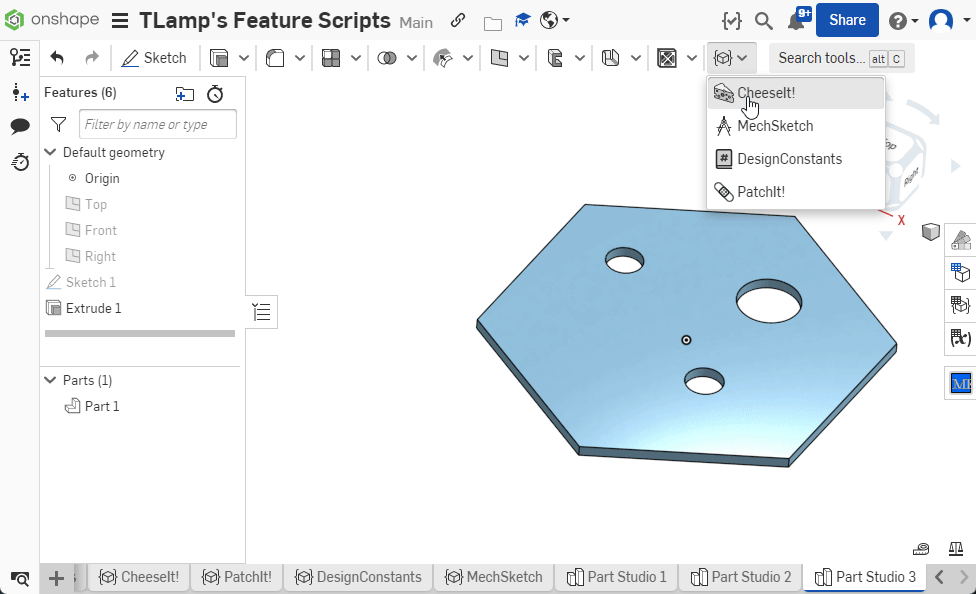Open the hamburger document menu
The height and width of the screenshot is (594, 976).
coord(120,21)
